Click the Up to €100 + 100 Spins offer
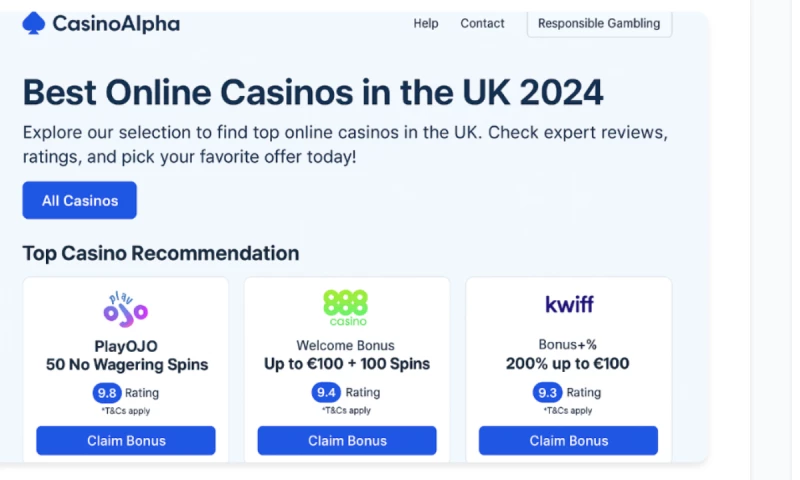Viewport: 800px width, 480px height. 347,364
